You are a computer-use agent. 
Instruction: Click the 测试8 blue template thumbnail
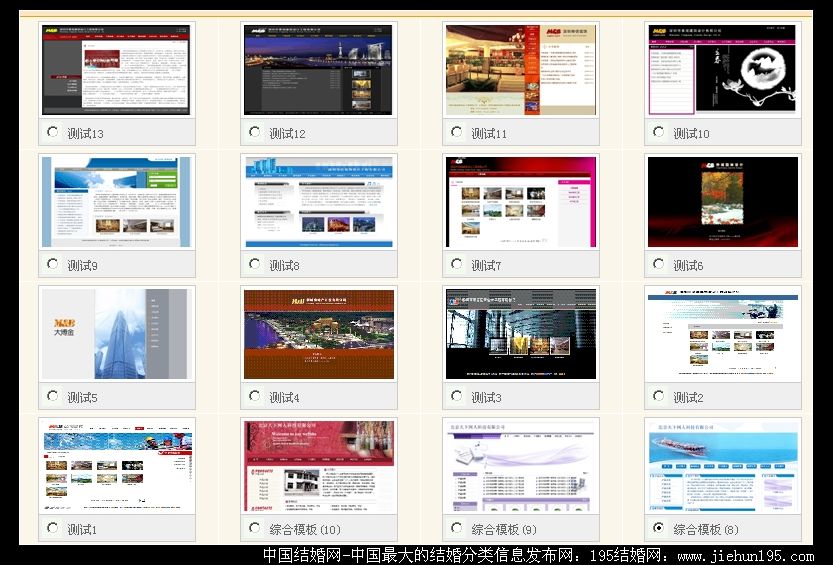click(319, 201)
